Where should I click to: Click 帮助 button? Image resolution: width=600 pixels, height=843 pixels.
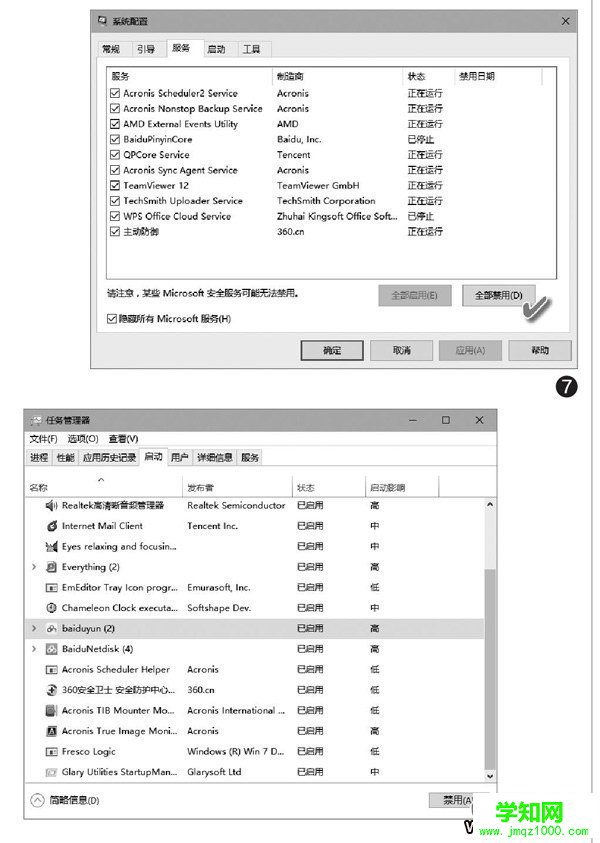tap(540, 351)
